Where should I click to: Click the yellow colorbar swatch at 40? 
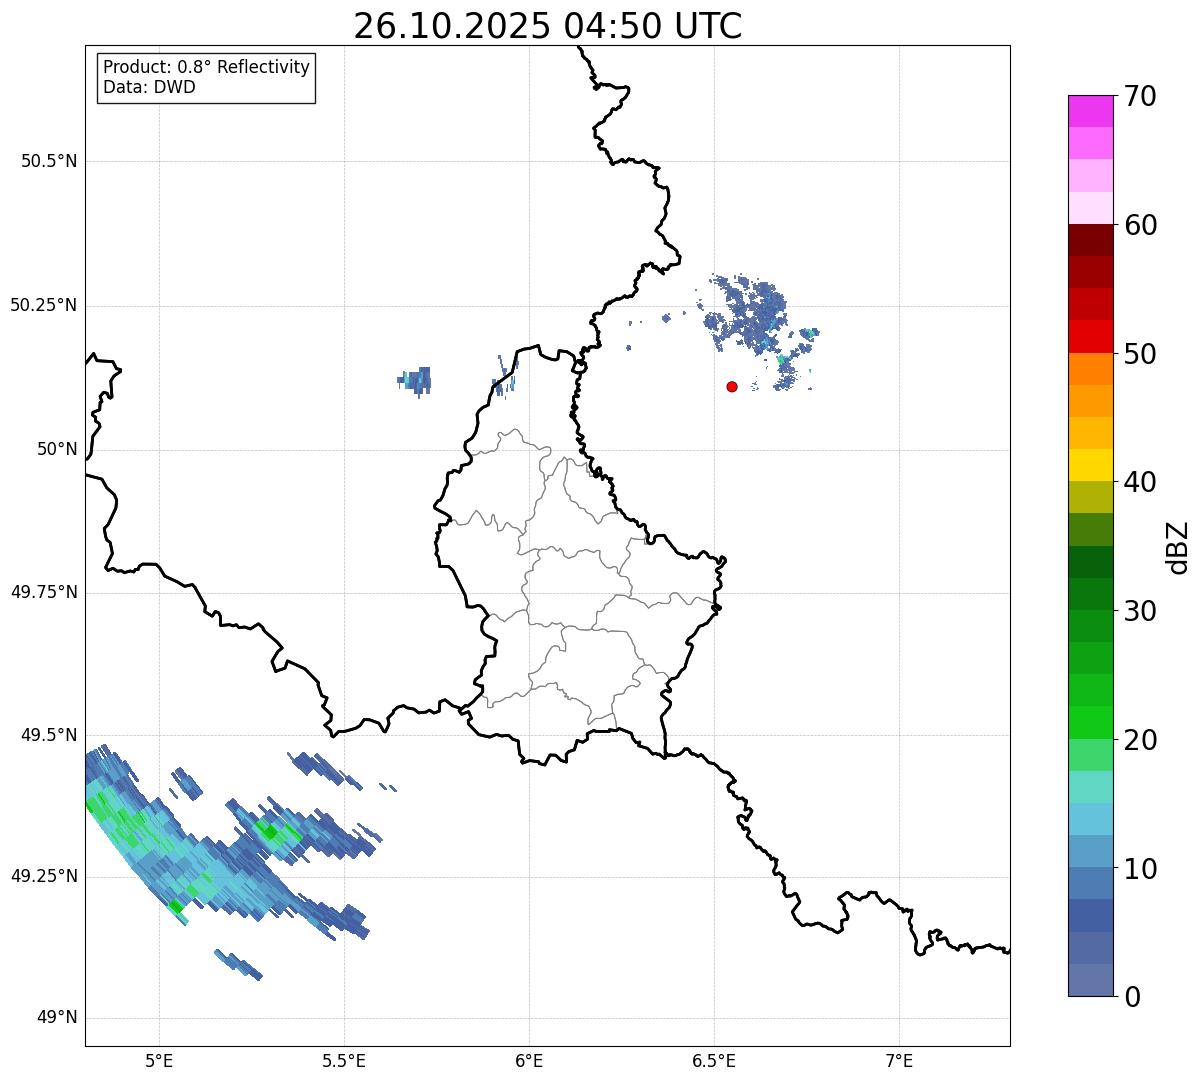[x=1090, y=465]
